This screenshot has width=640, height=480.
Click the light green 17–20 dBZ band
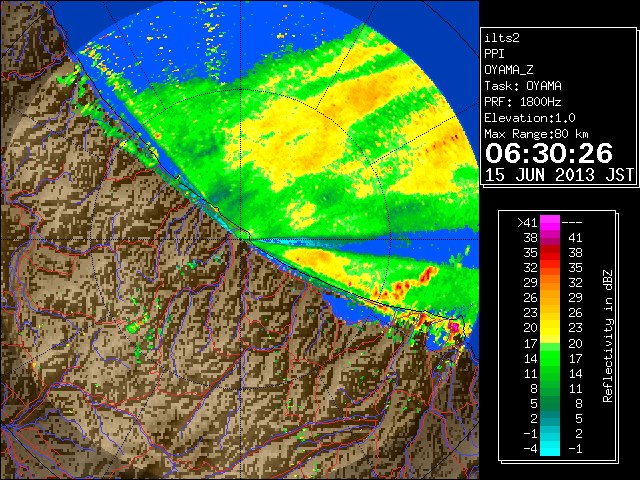550,343
